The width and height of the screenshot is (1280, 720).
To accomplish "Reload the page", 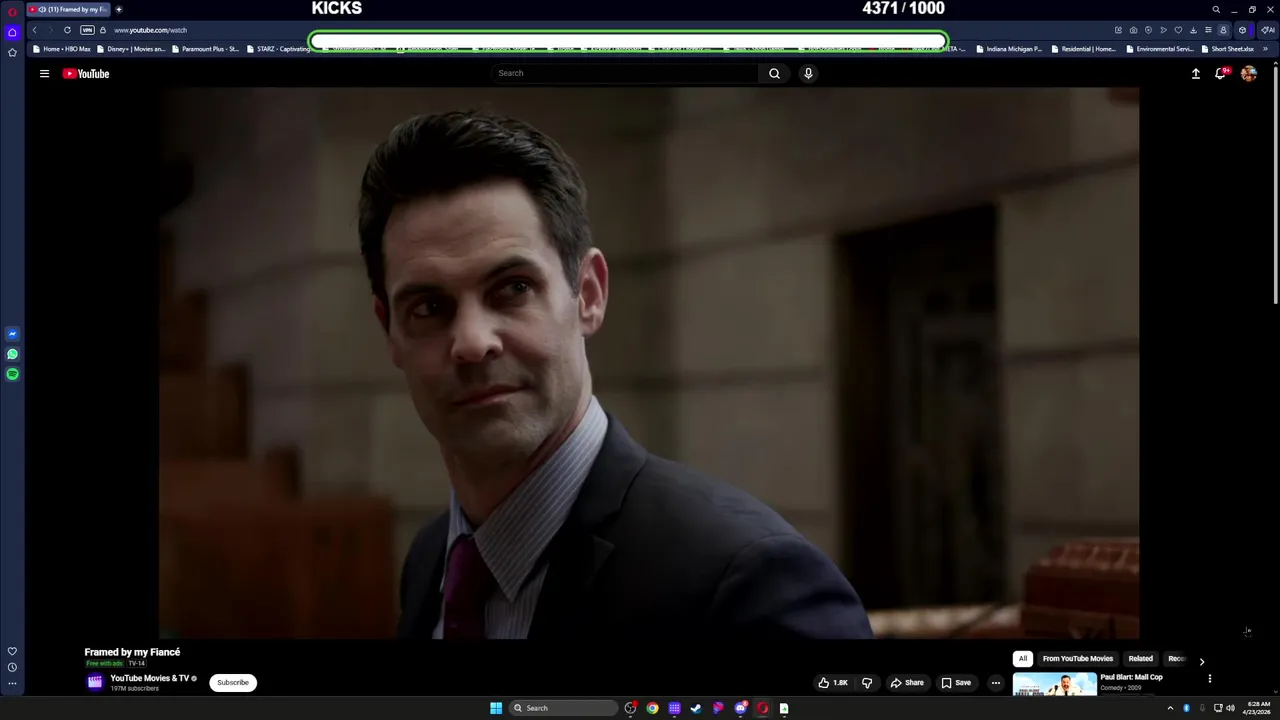I will pos(67,30).
